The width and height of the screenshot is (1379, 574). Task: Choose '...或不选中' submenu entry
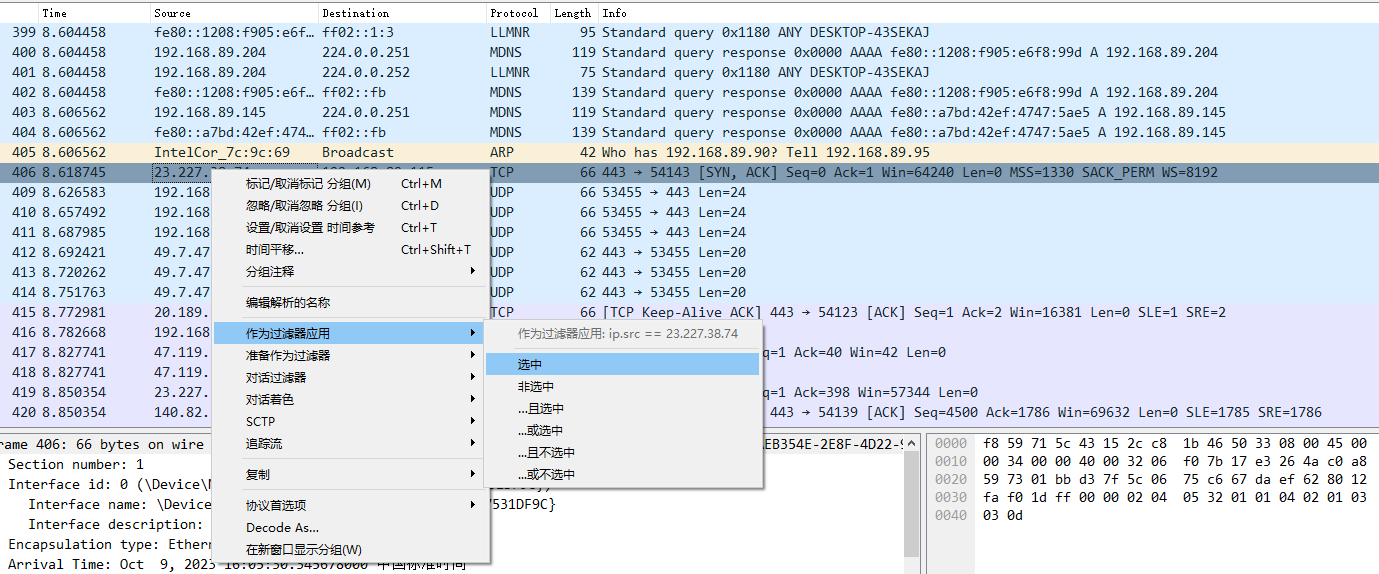pos(546,475)
